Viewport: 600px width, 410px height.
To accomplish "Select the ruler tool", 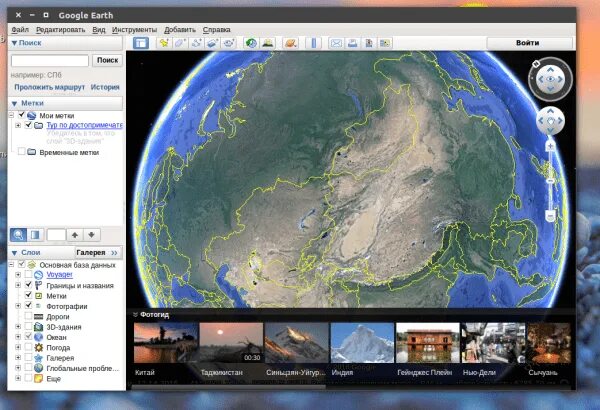I will (314, 43).
